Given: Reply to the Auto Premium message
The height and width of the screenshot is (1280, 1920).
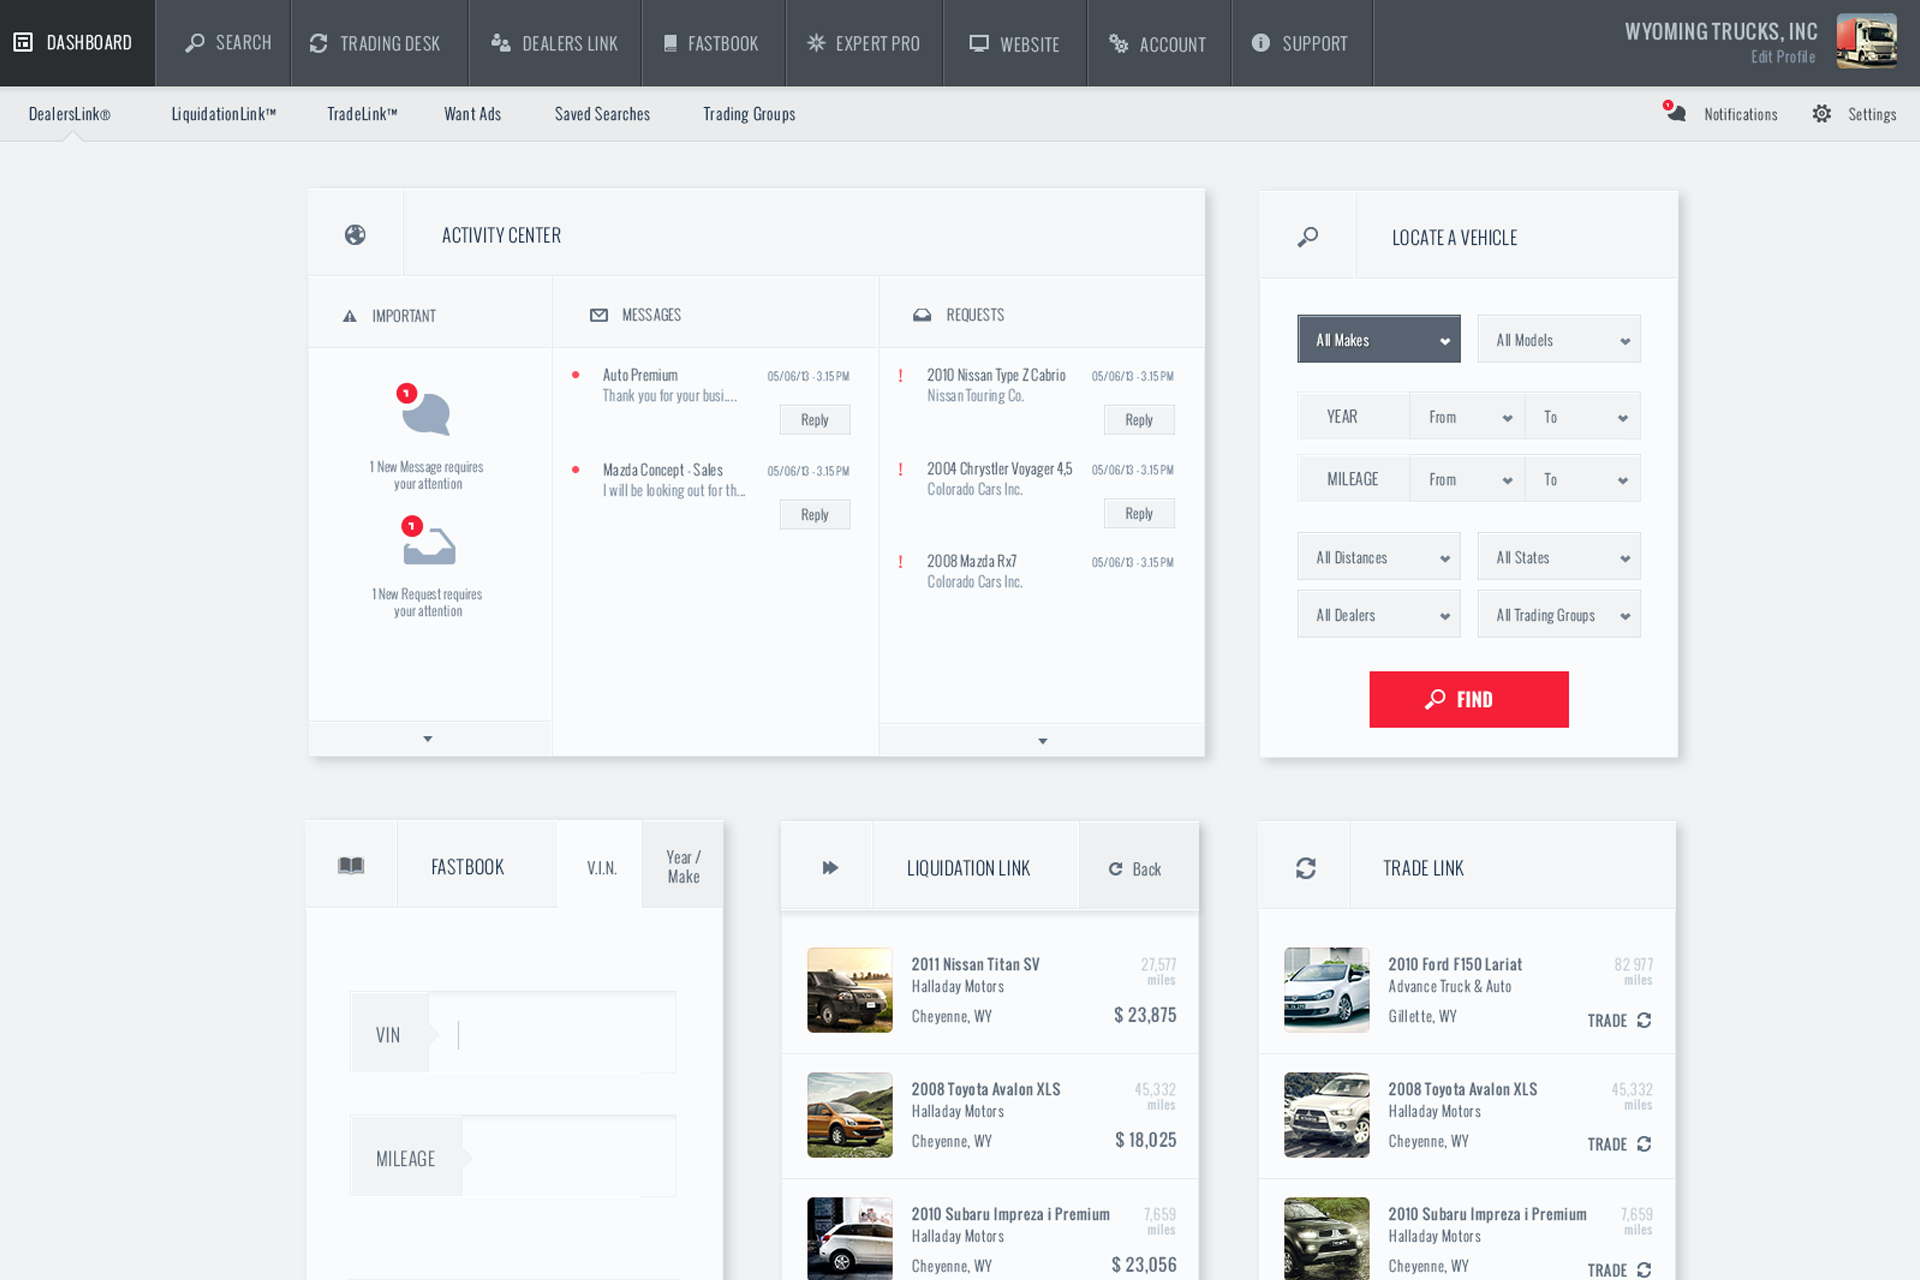Looking at the screenshot, I should coord(814,420).
